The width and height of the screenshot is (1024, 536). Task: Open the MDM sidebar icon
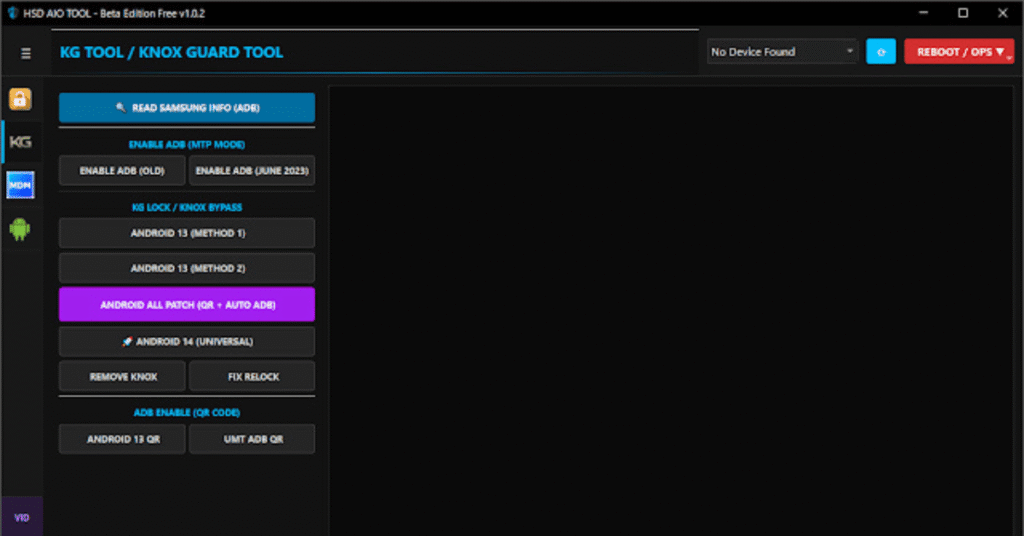point(20,185)
